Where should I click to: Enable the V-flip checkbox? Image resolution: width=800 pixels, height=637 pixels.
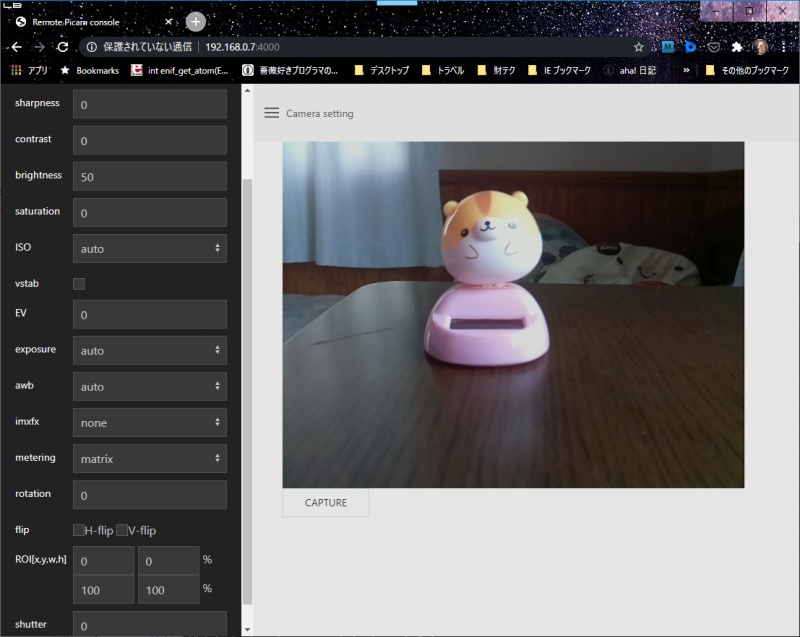tap(122, 531)
